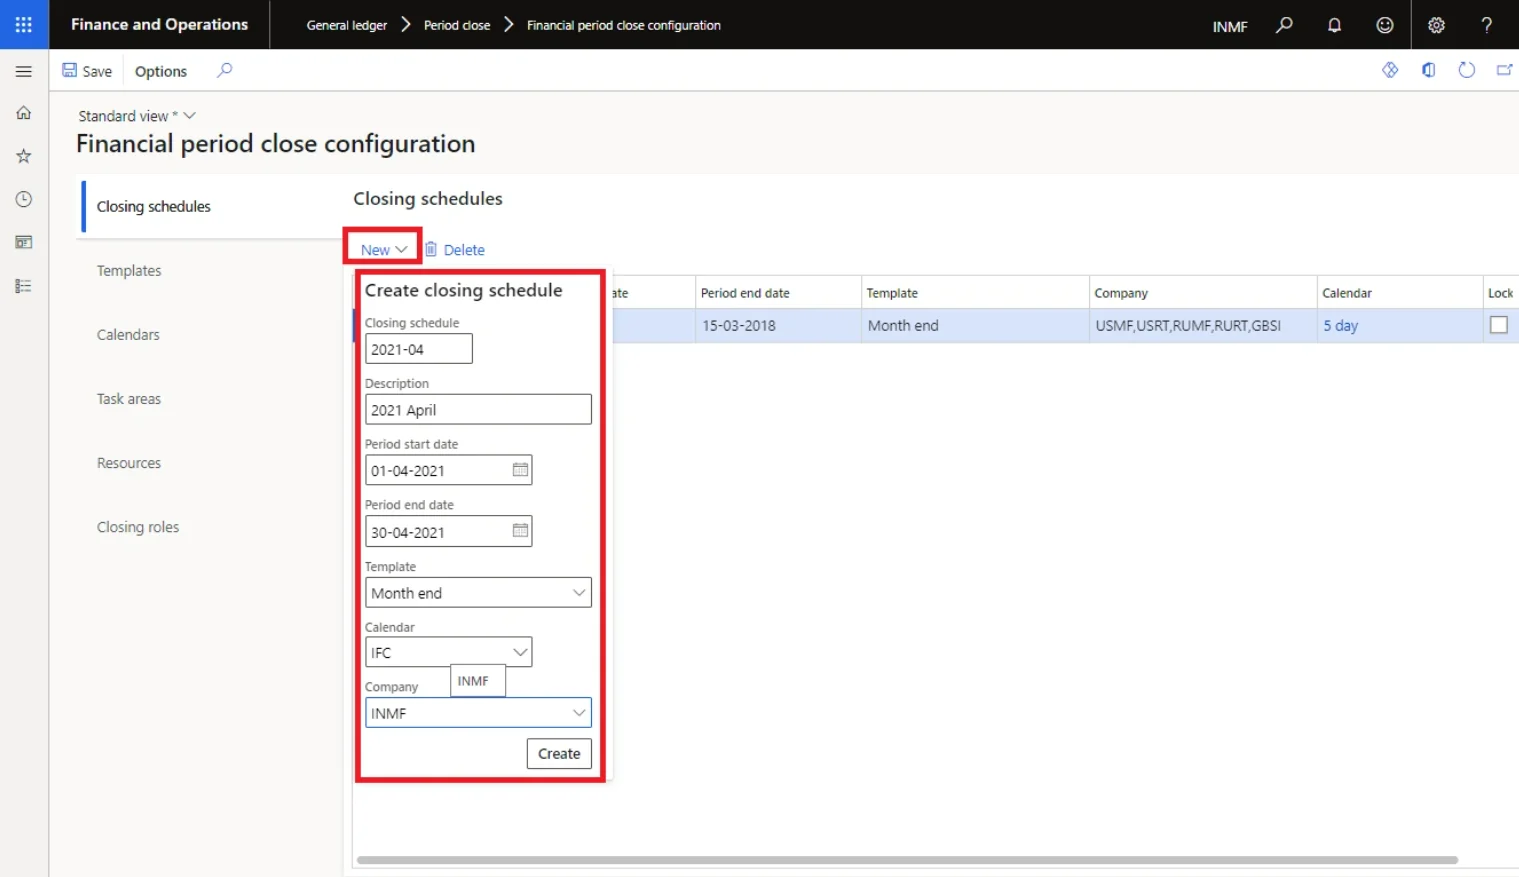
Task: Click the horizontal scrollbar below grid
Action: click(x=907, y=860)
